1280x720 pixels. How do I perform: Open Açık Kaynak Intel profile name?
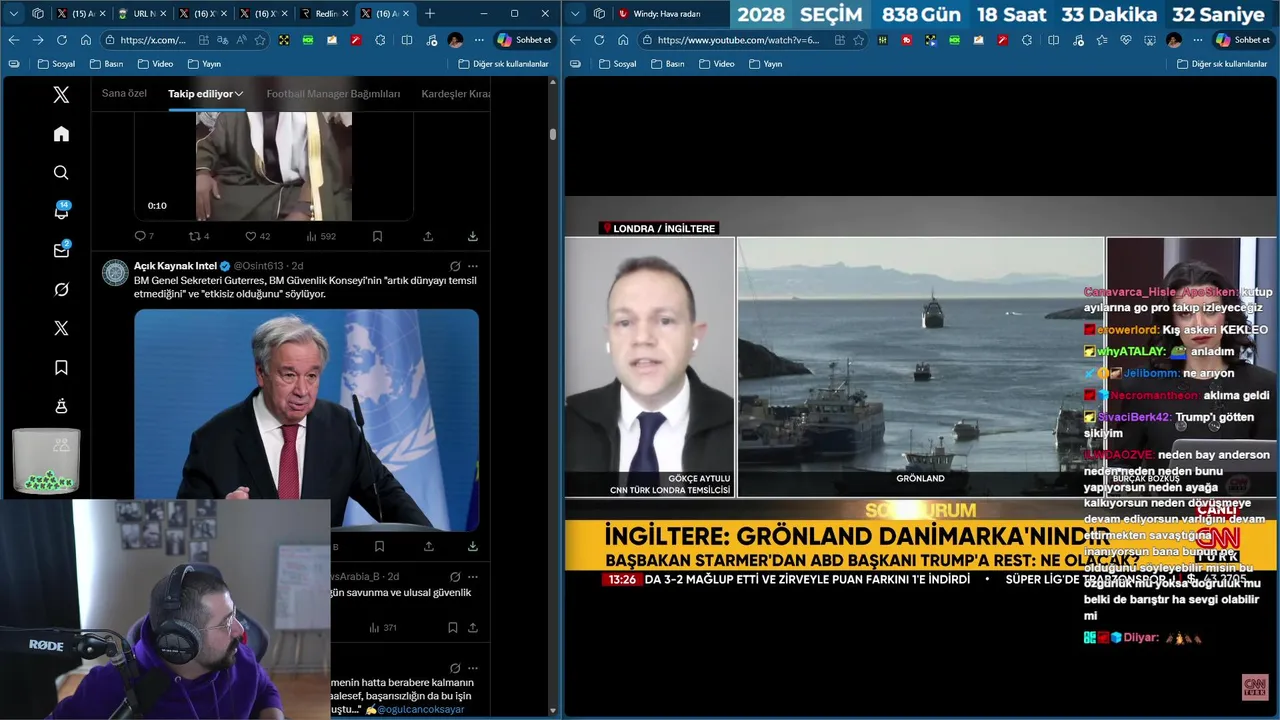[175, 266]
